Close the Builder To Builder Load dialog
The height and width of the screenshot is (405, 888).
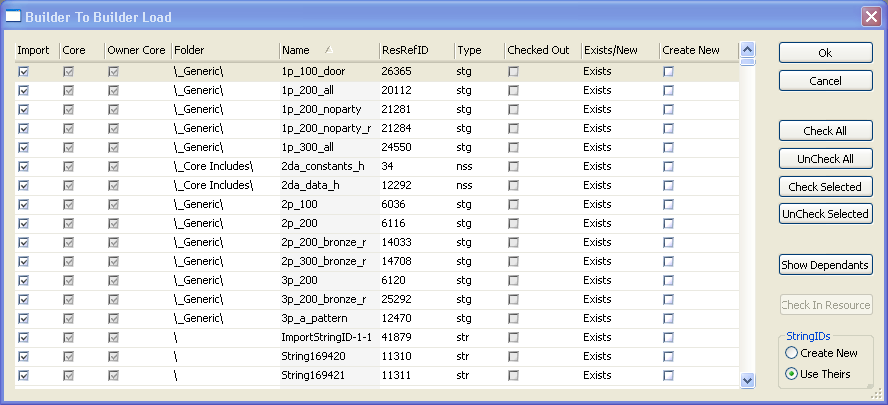(x=870, y=17)
